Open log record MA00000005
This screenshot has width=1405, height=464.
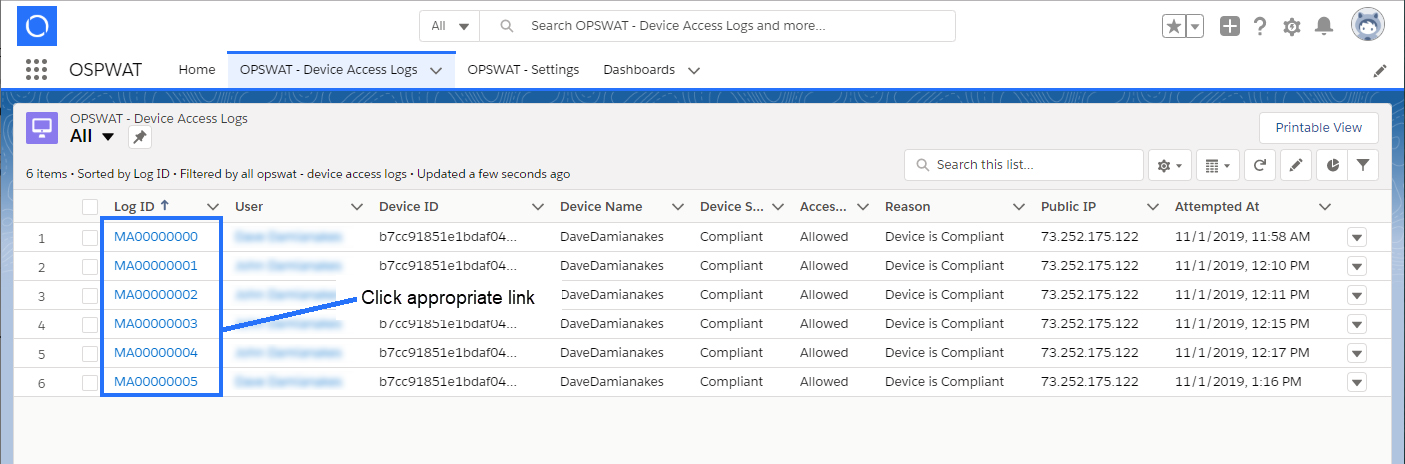(156, 382)
